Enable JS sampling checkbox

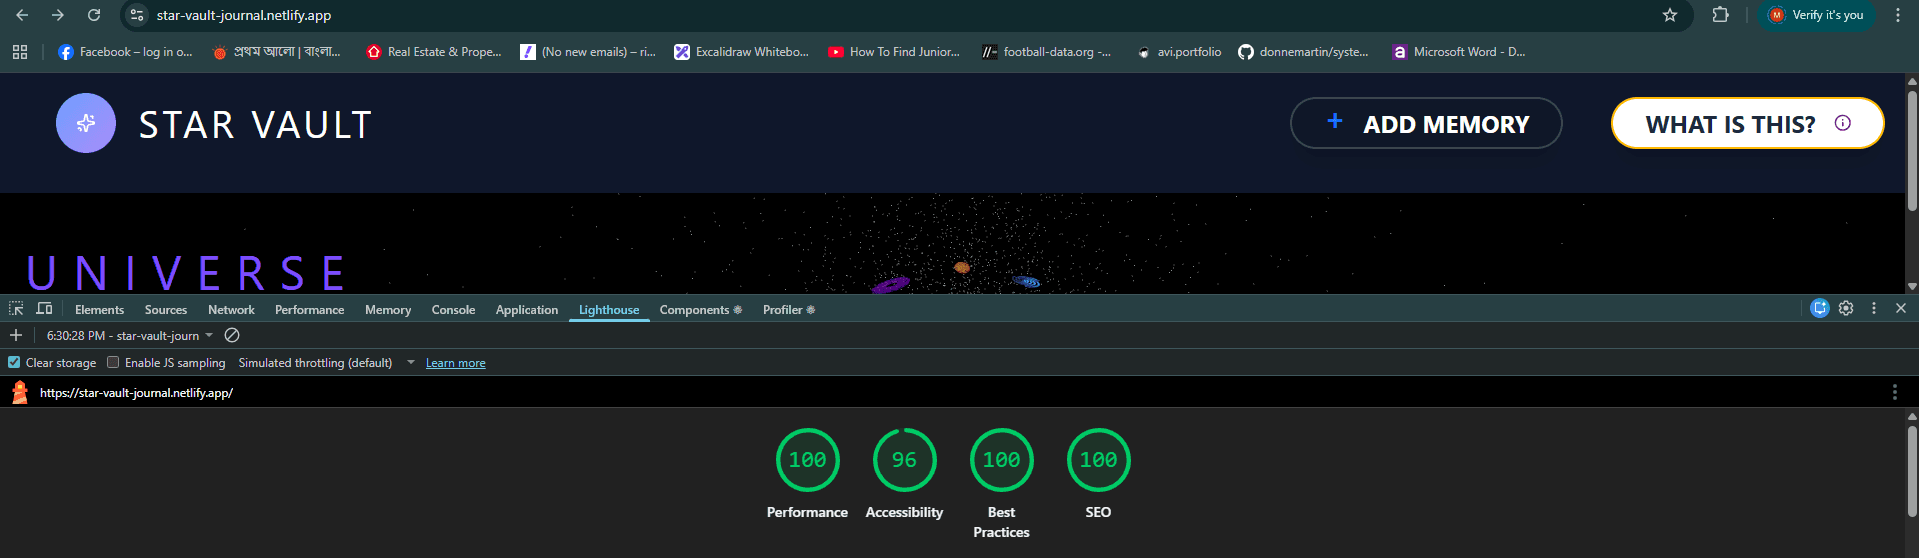(x=113, y=362)
